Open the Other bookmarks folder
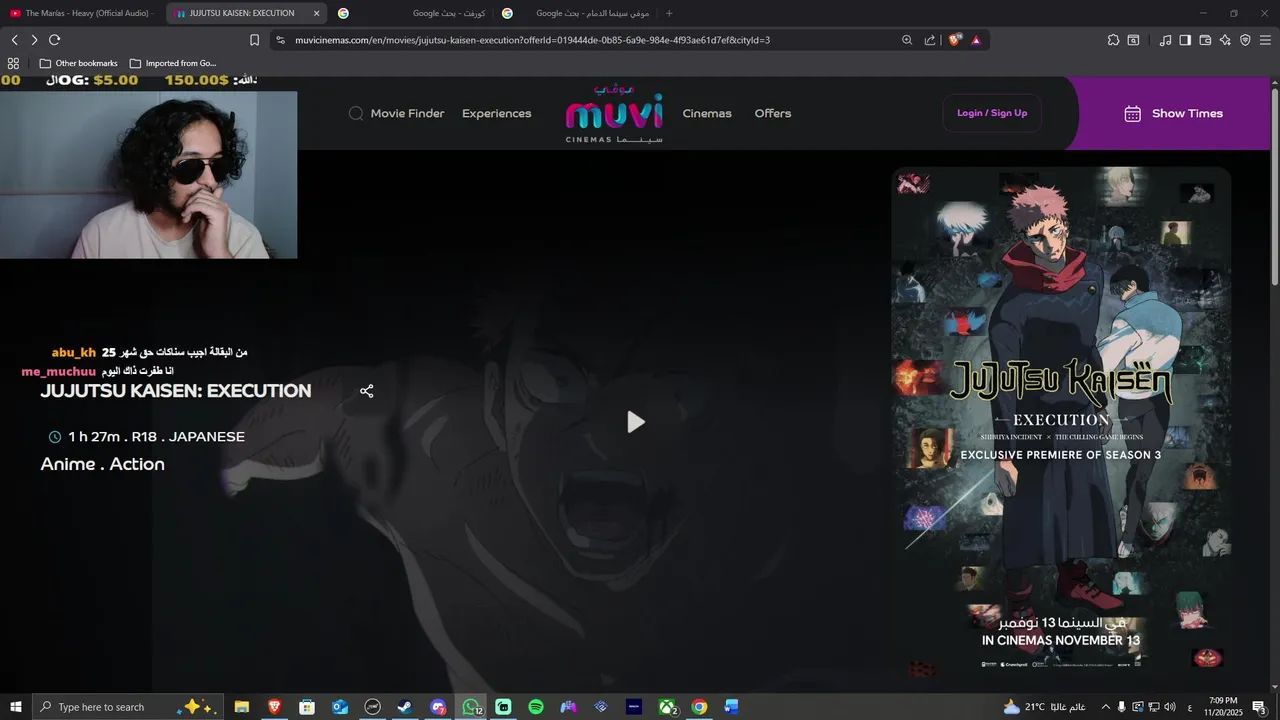Image resolution: width=1280 pixels, height=720 pixels. pos(78,63)
